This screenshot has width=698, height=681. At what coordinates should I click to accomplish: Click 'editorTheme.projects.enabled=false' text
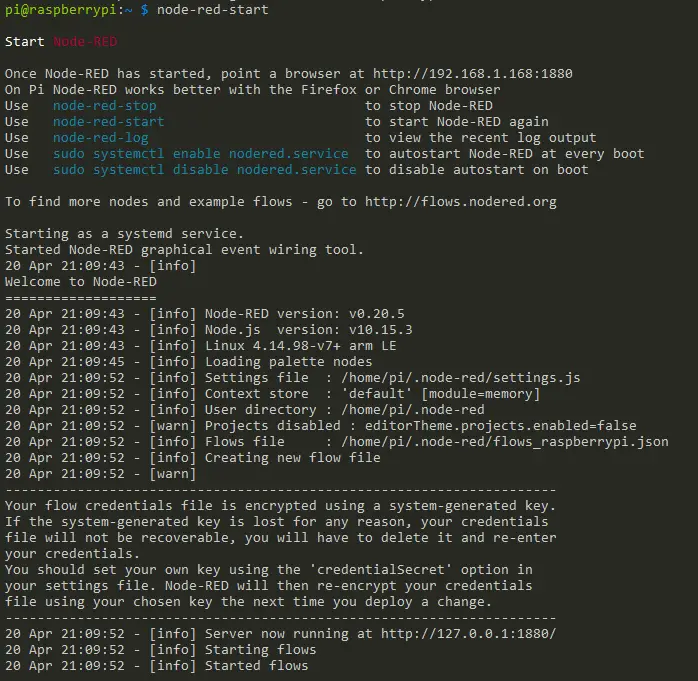[501, 426]
